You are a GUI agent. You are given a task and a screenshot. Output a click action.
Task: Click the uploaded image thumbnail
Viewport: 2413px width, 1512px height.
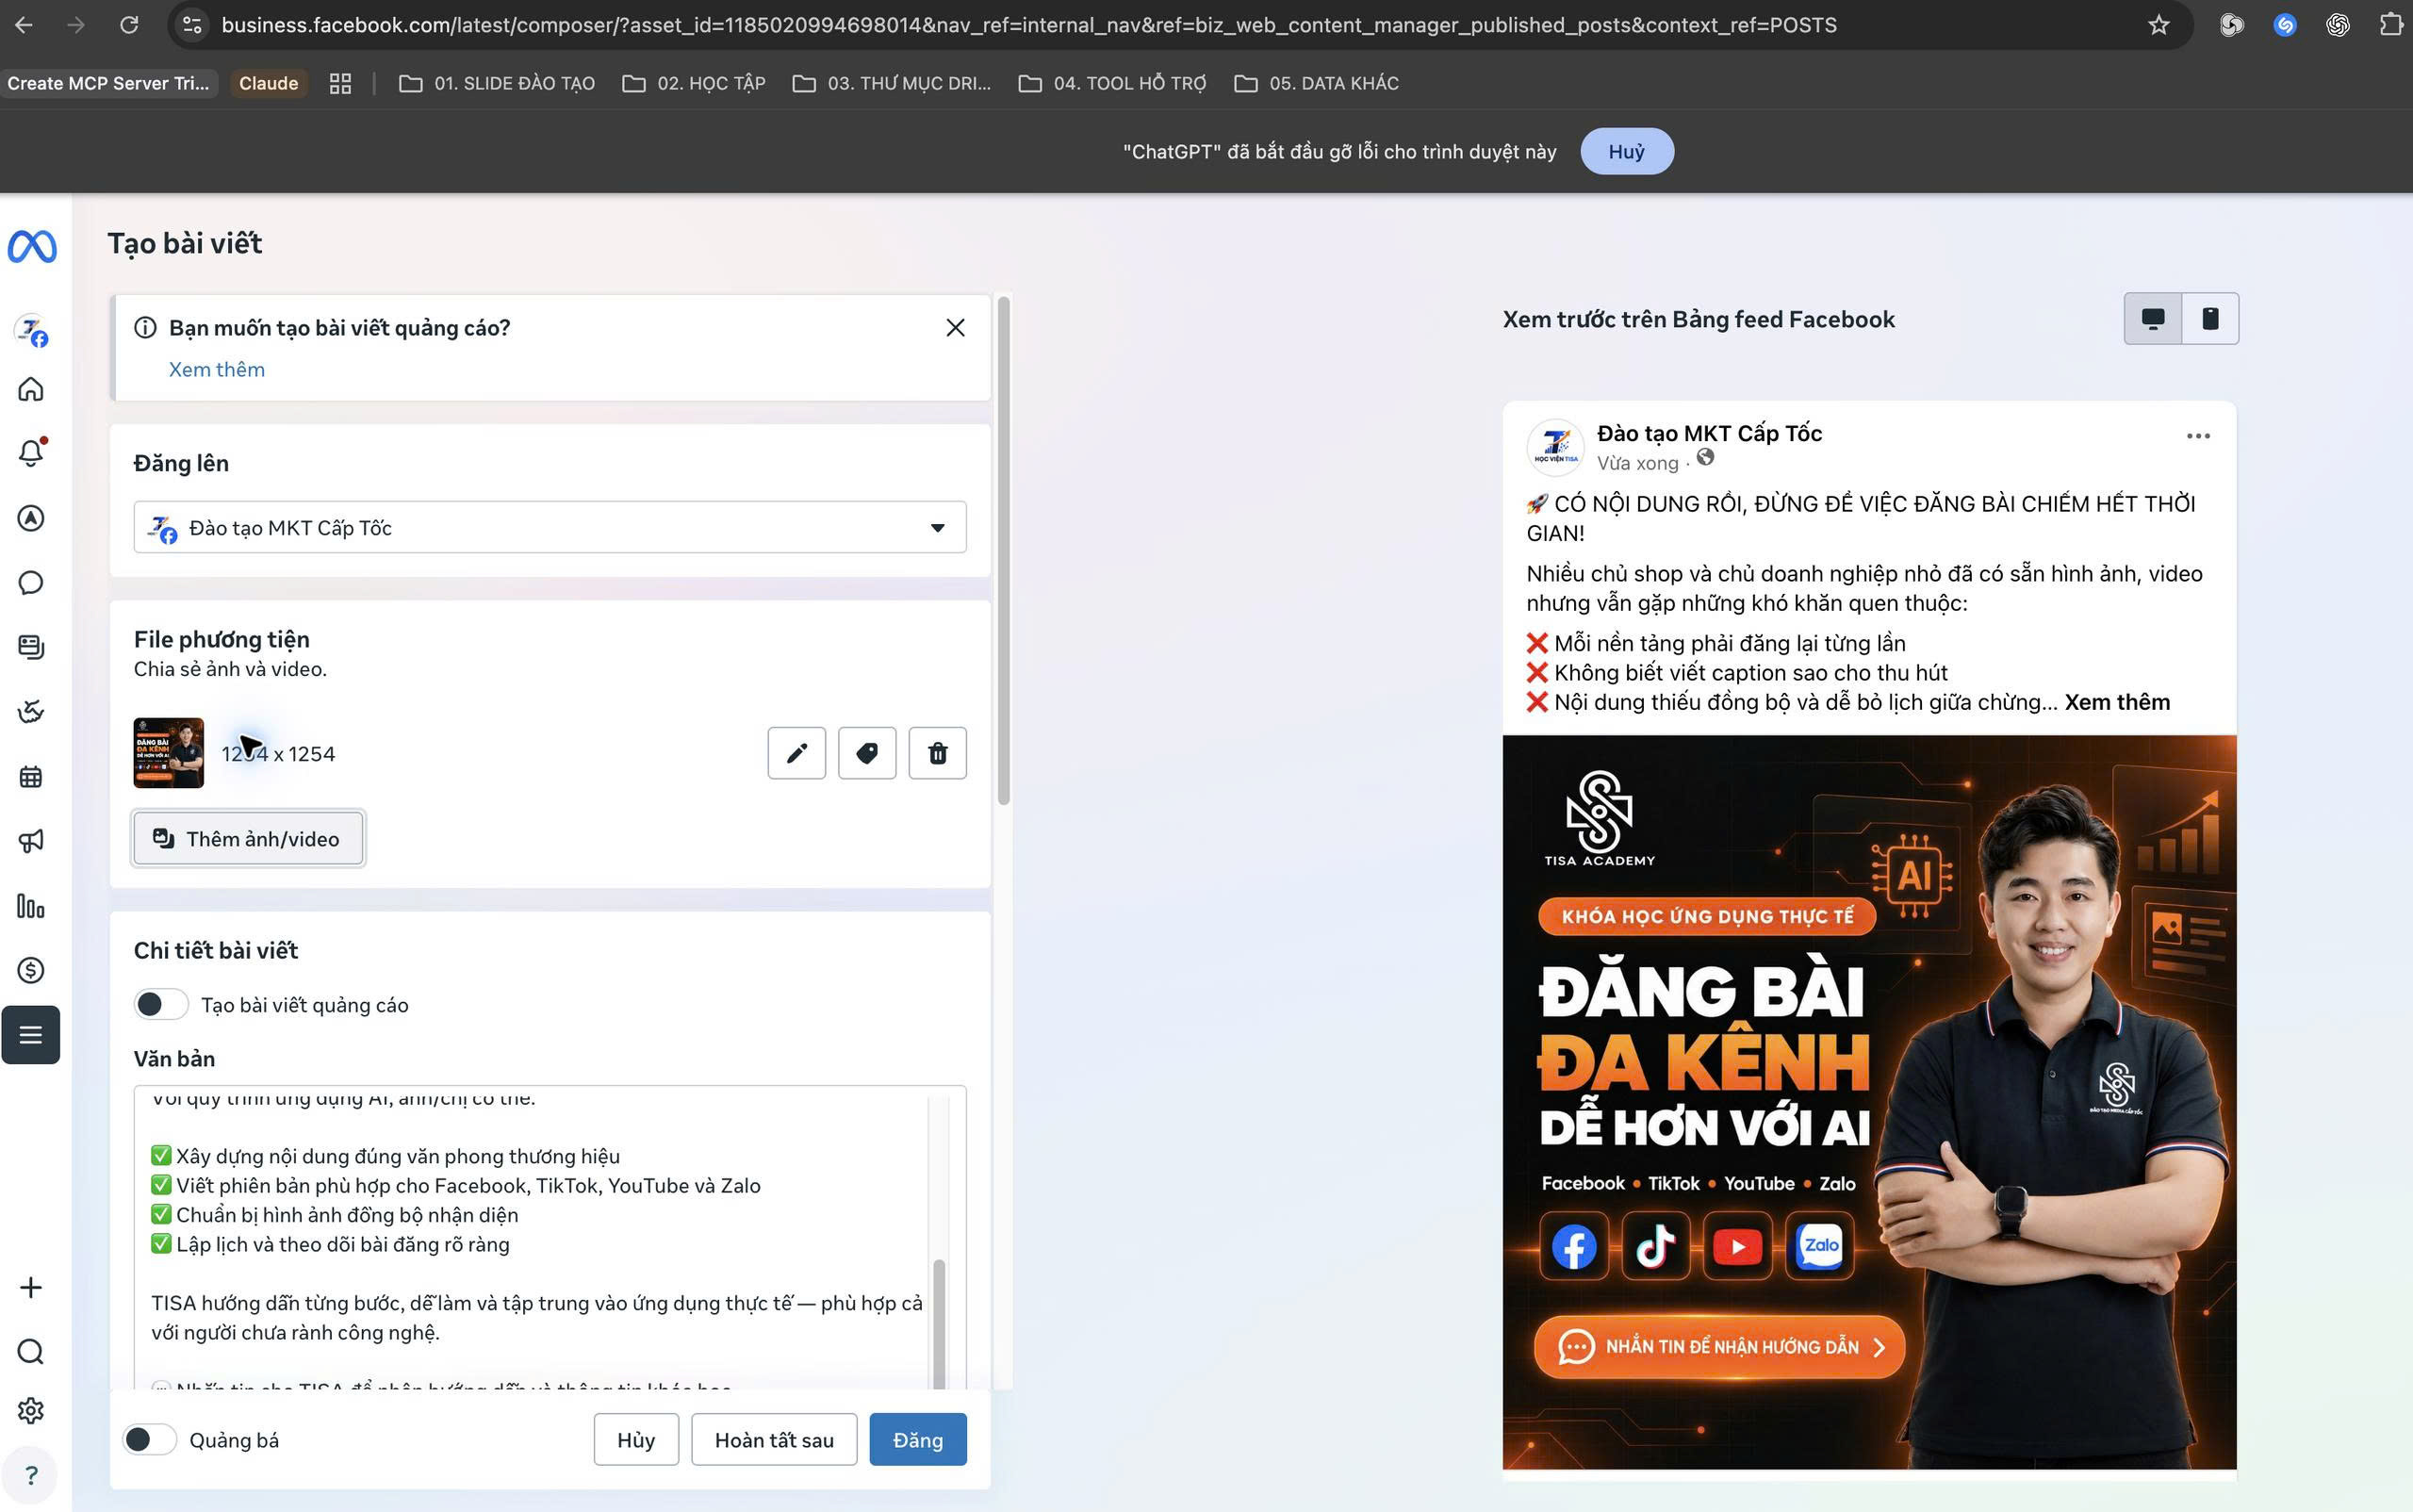point(169,753)
